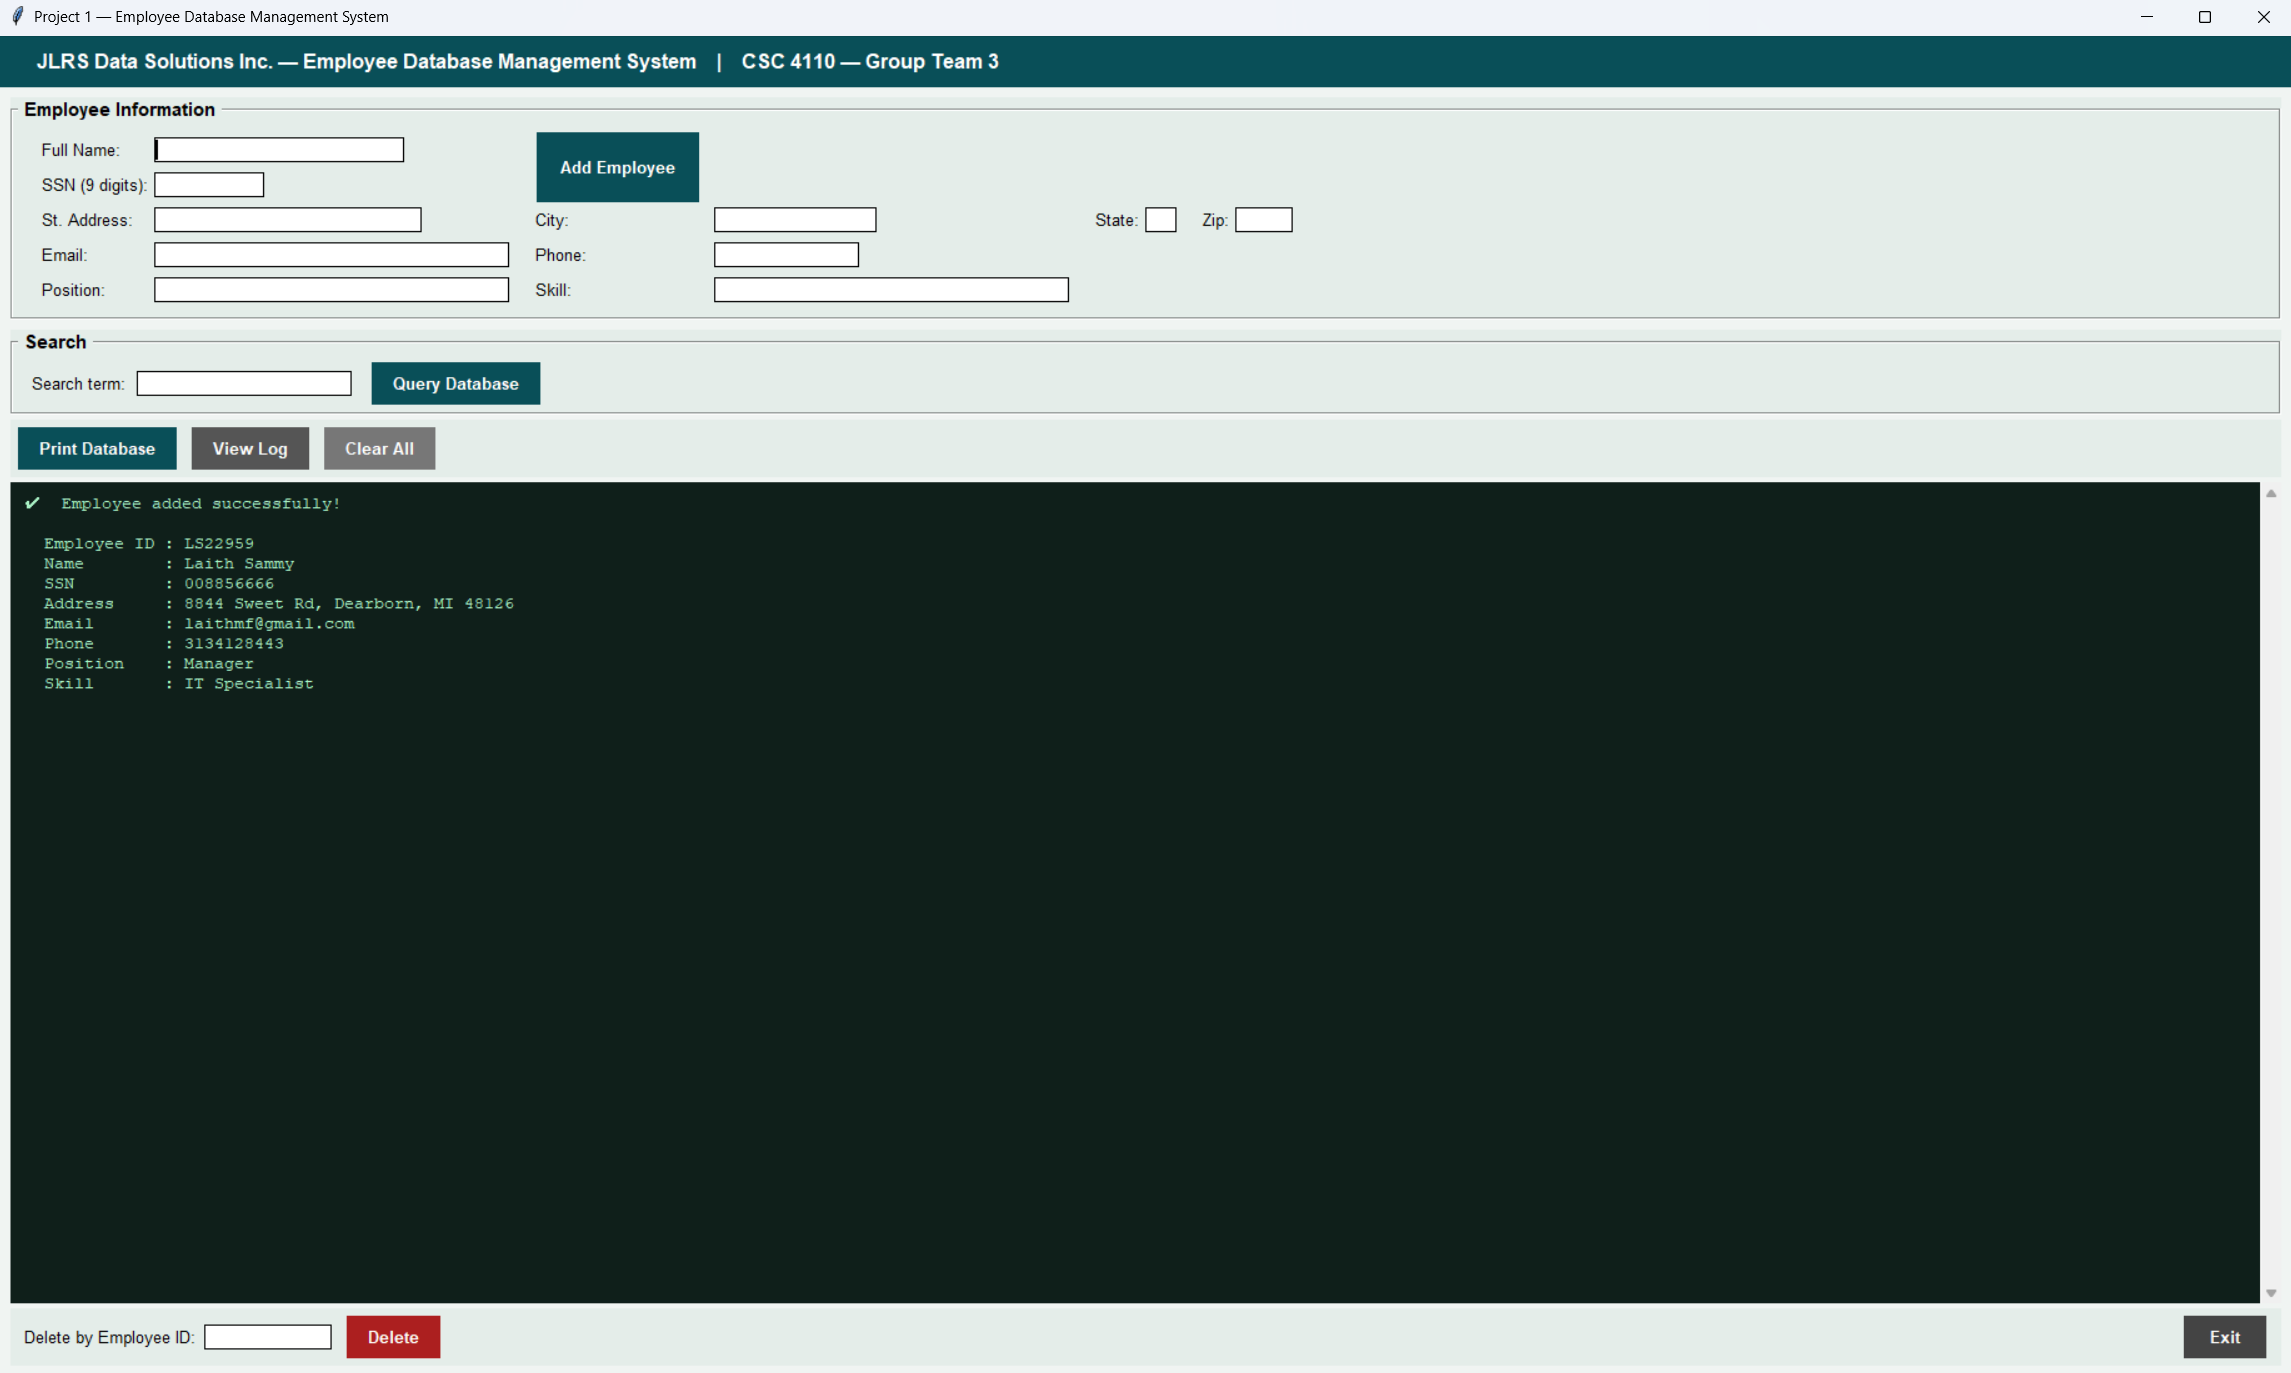
Task: Click inside the City field
Action: pyautogui.click(x=794, y=219)
